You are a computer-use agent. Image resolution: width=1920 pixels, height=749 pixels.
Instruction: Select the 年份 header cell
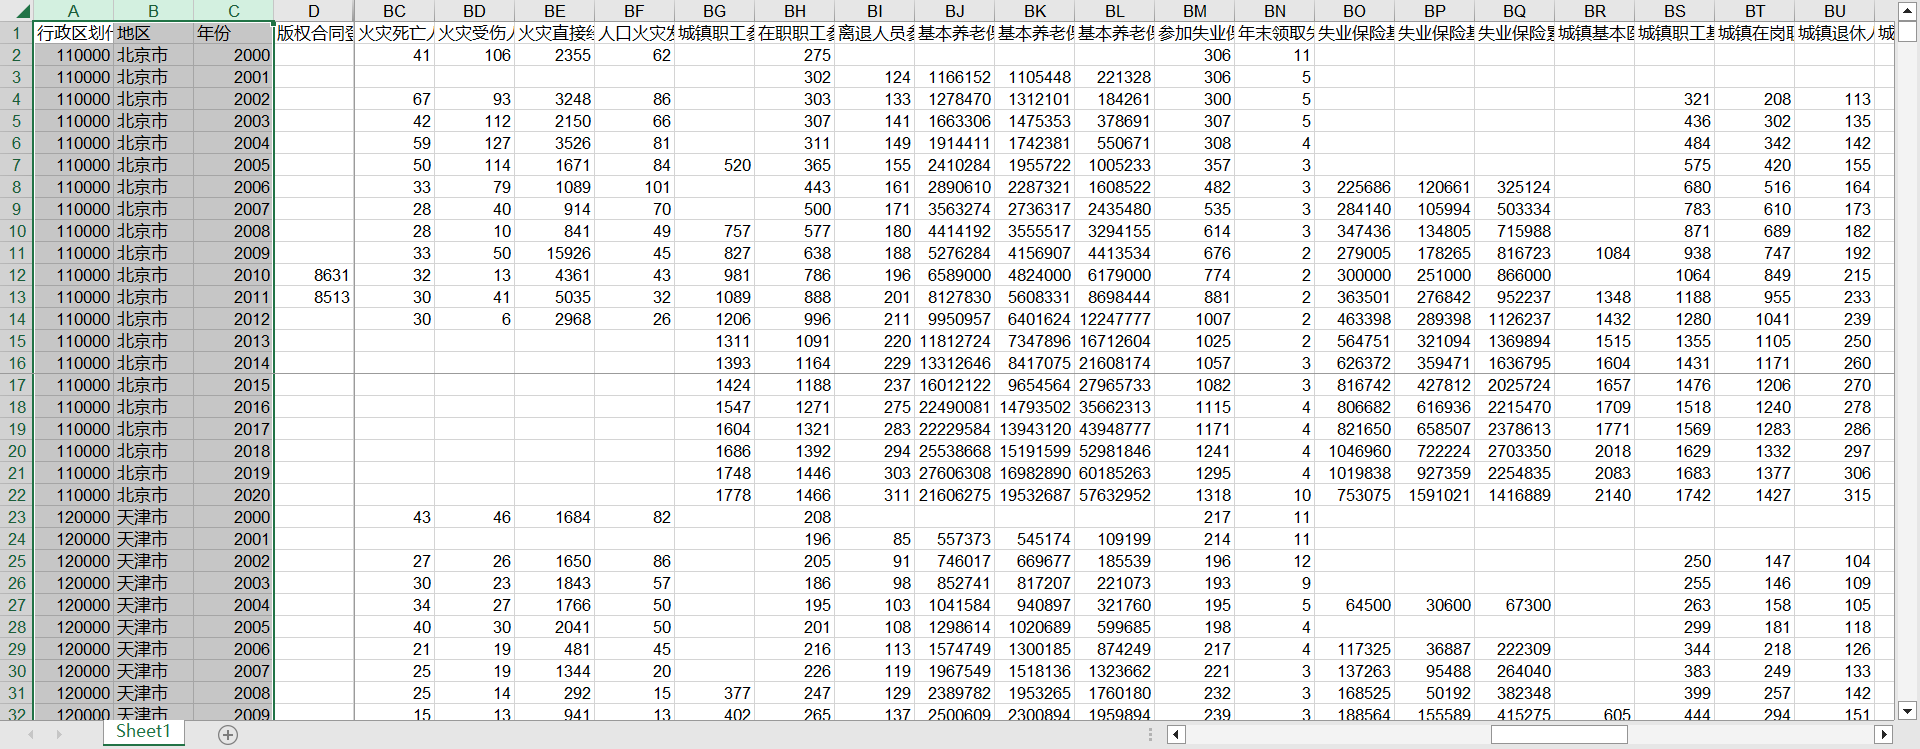pos(233,33)
